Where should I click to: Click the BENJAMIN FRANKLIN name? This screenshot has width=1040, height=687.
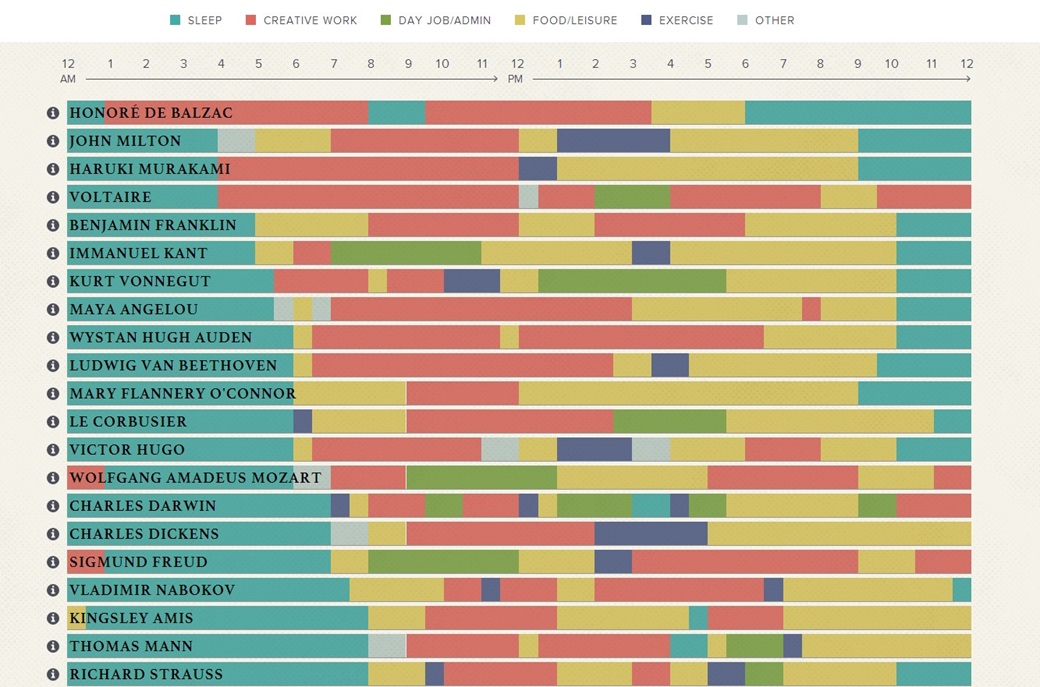point(153,225)
